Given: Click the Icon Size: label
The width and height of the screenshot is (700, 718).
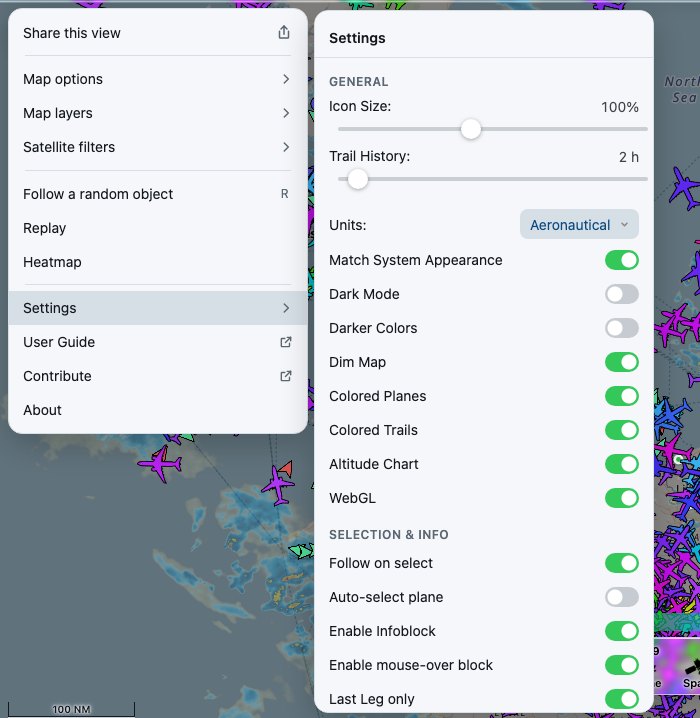Looking at the screenshot, I should click(360, 106).
